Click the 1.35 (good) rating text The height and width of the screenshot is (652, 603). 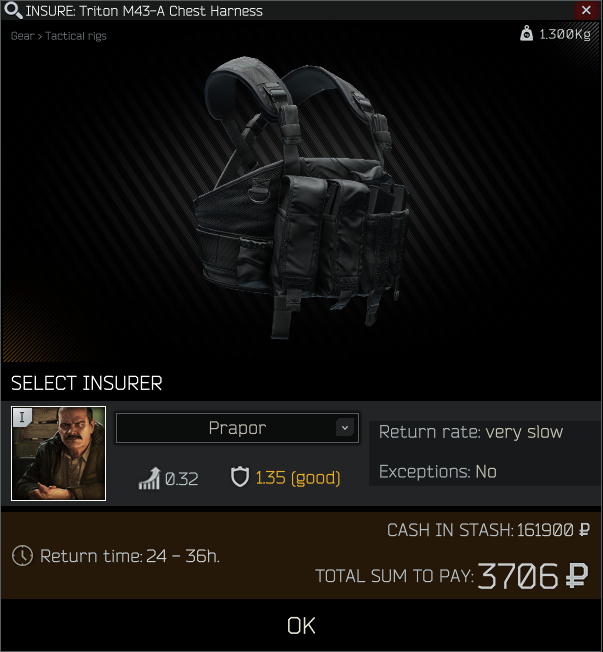point(298,478)
